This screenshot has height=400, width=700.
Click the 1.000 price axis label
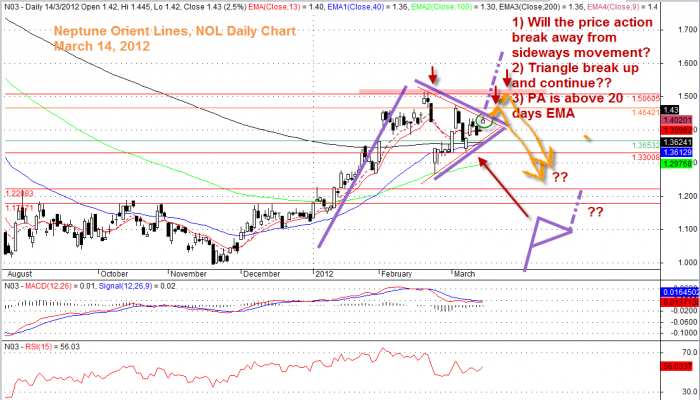click(x=687, y=262)
